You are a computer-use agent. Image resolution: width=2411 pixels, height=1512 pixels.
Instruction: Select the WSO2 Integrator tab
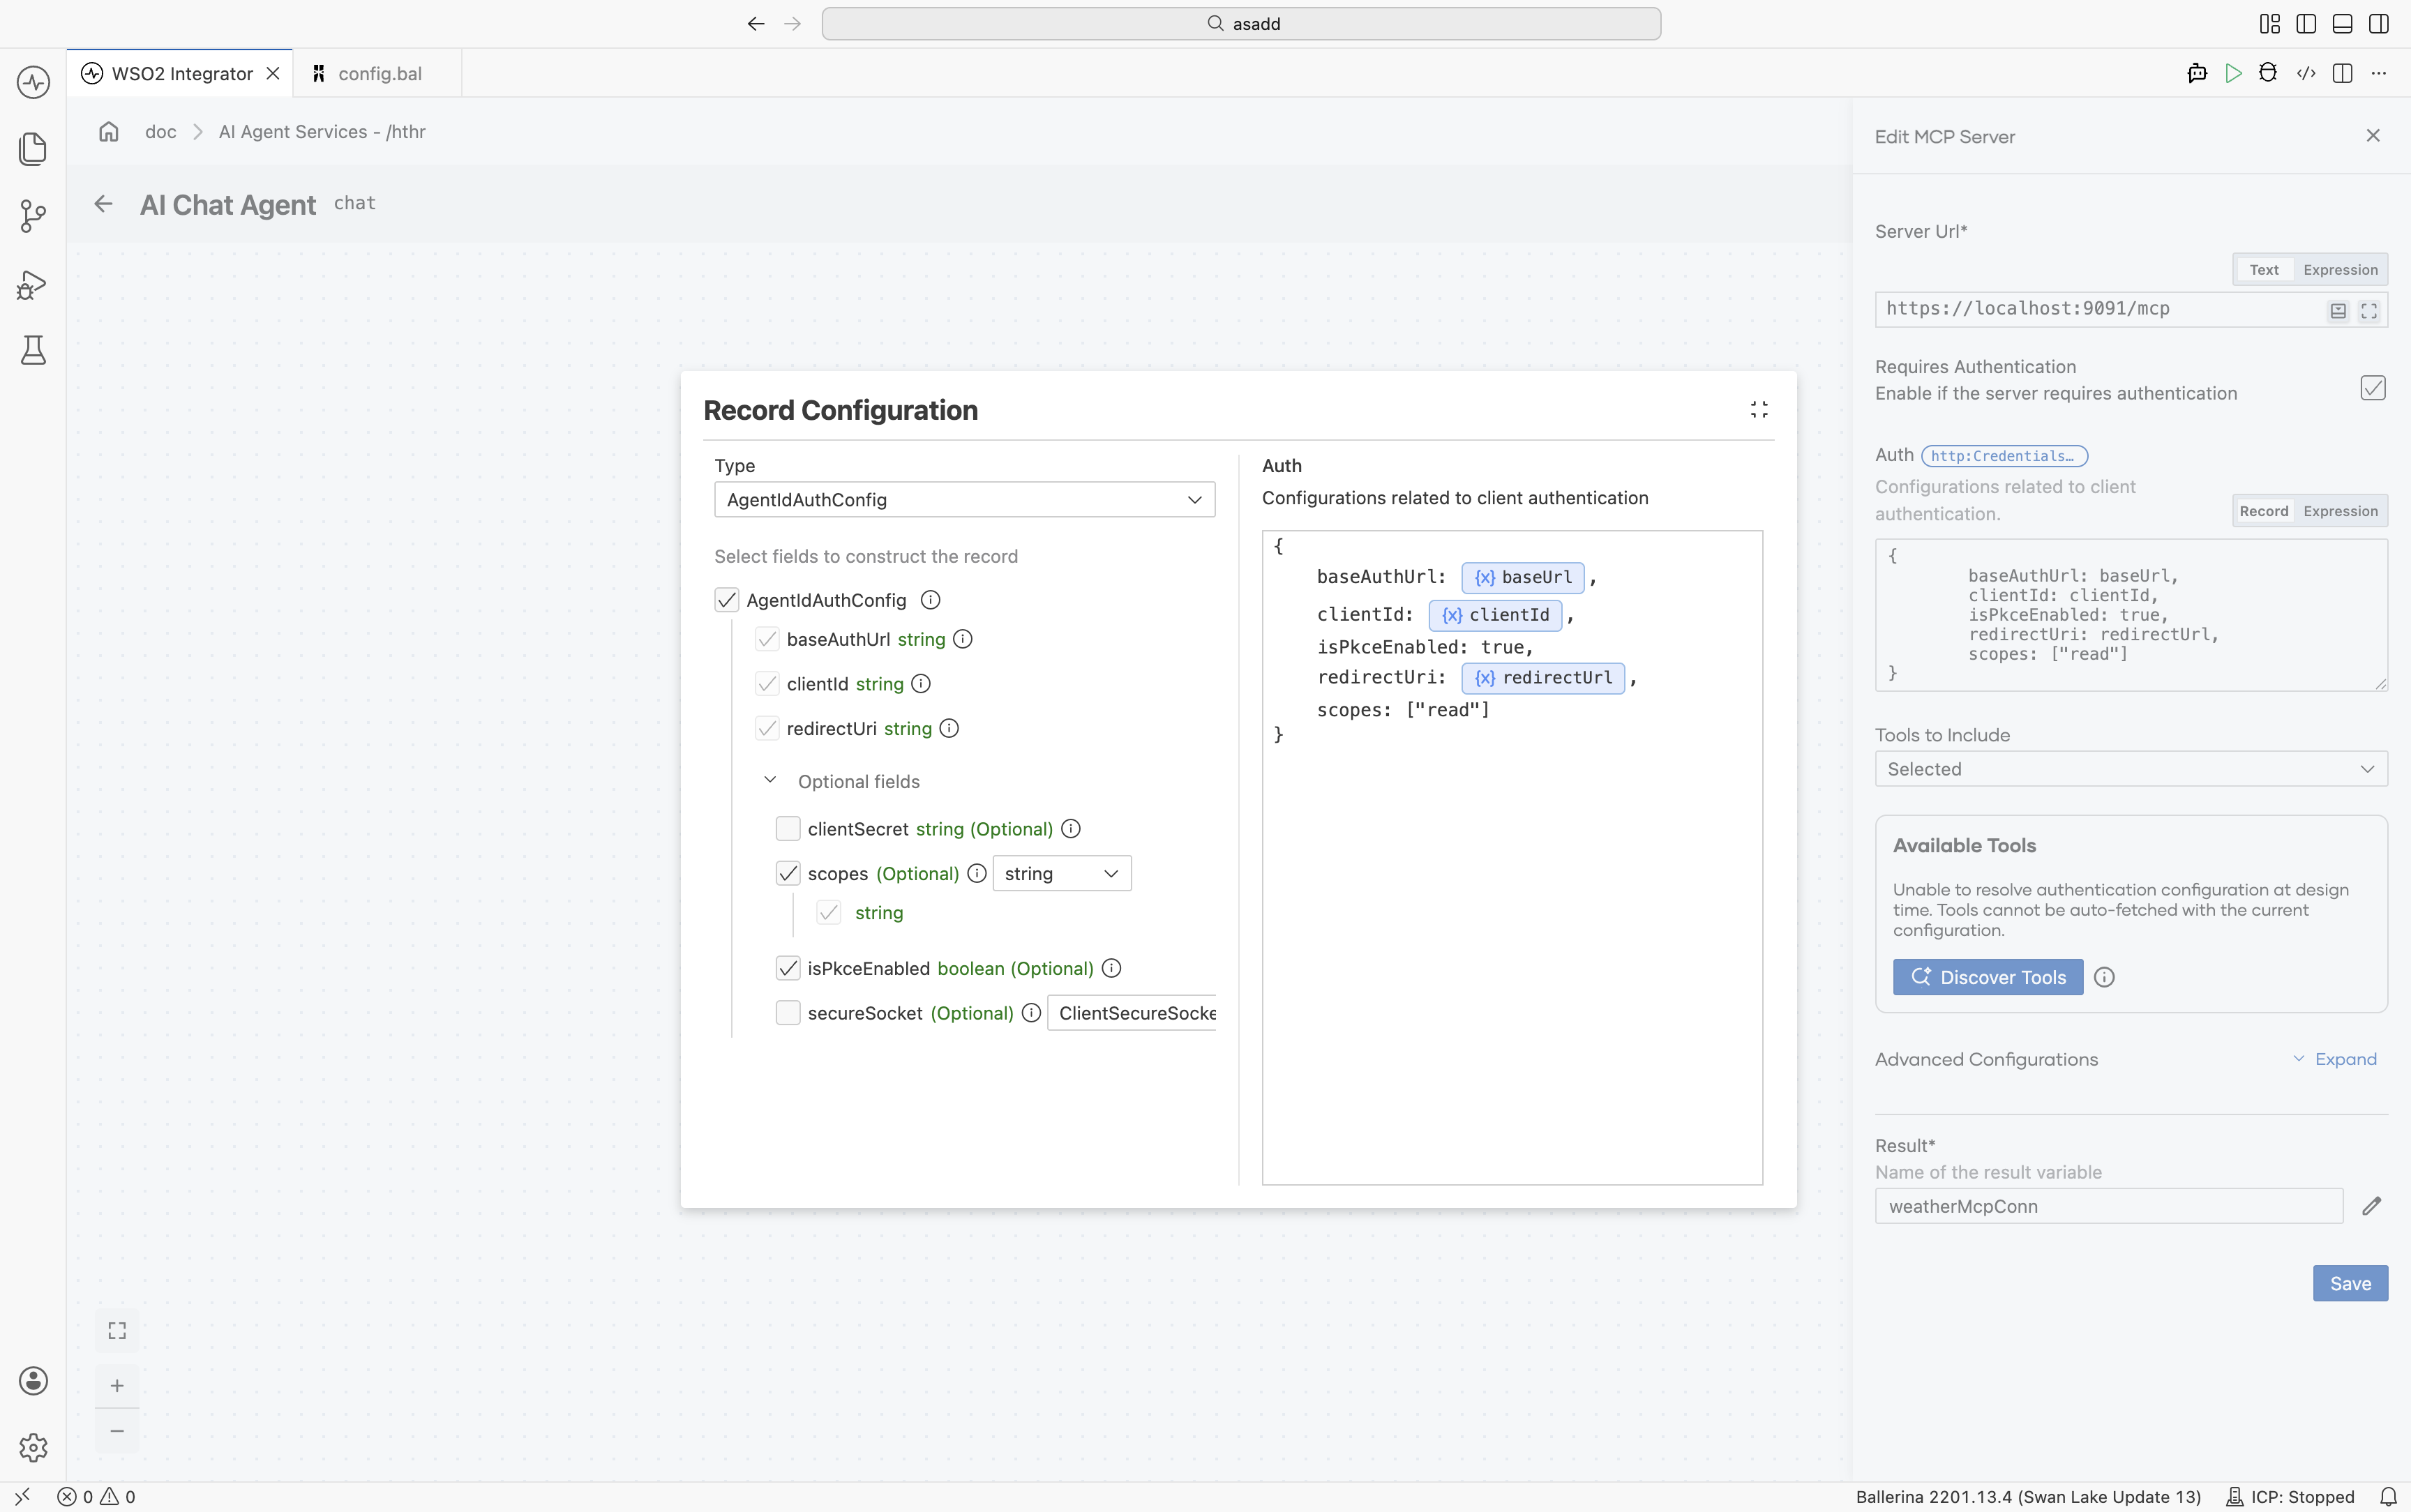180,73
